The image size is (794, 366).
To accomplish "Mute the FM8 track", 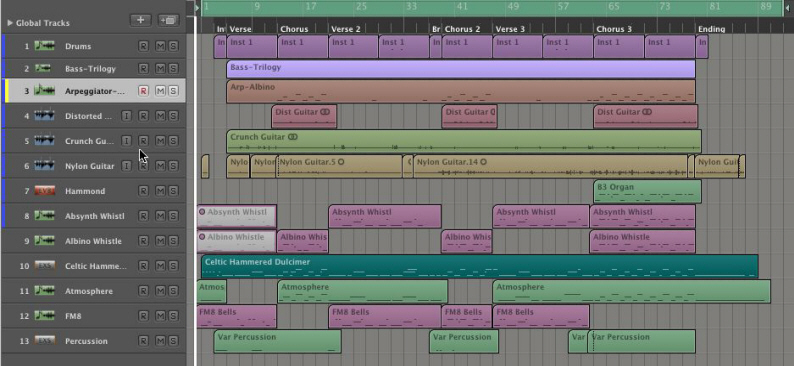I will click(x=160, y=316).
